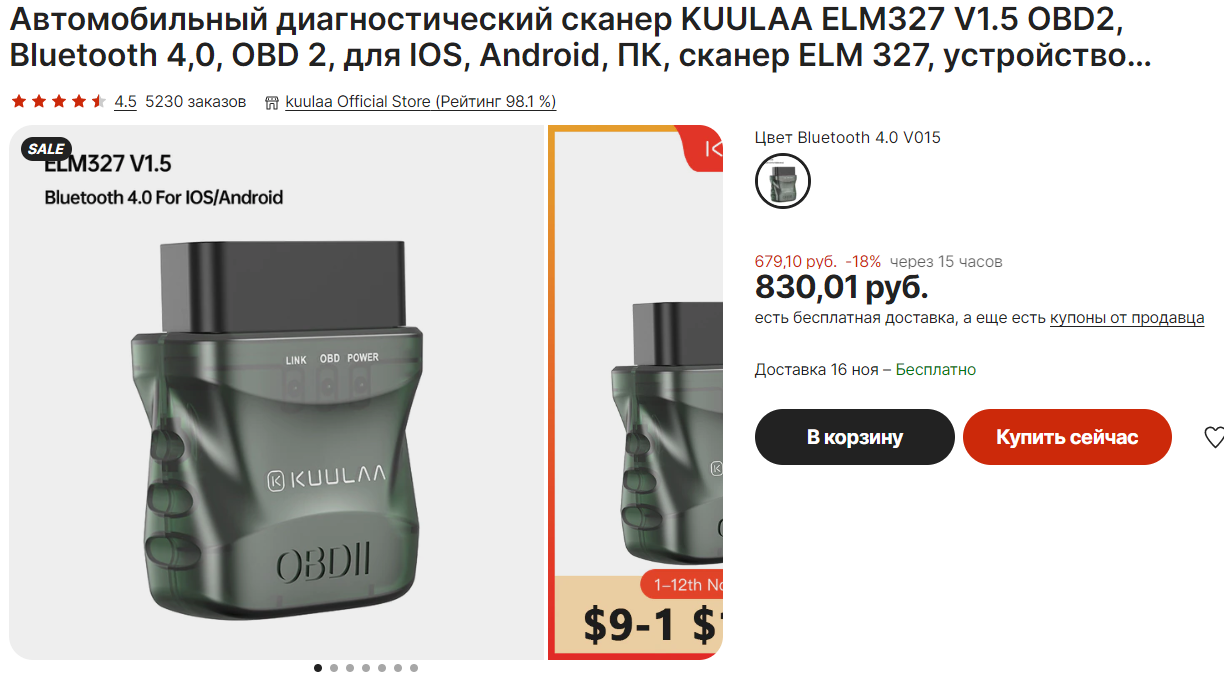Viewport: 1224px width, 693px height.
Task: Select the last image carousel dot
Action: click(x=414, y=668)
